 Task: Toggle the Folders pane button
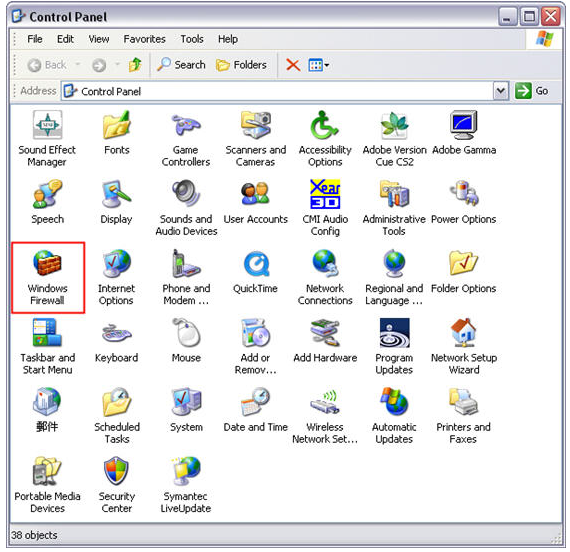point(241,65)
